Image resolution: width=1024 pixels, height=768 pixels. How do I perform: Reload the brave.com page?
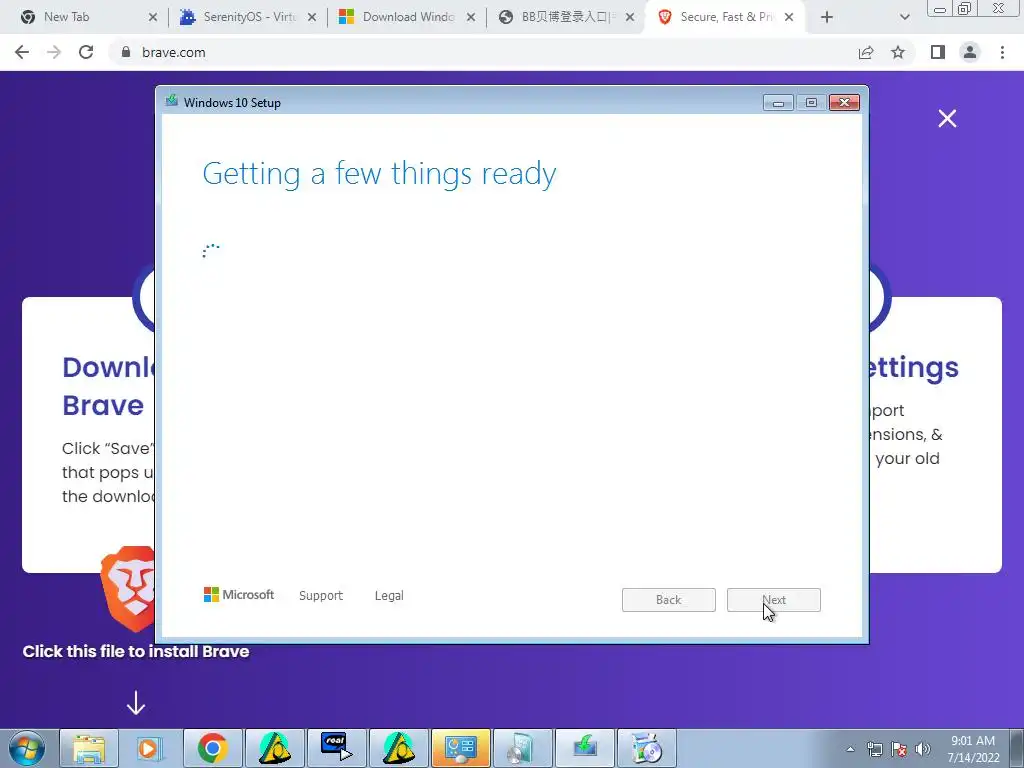pyautogui.click(x=86, y=52)
